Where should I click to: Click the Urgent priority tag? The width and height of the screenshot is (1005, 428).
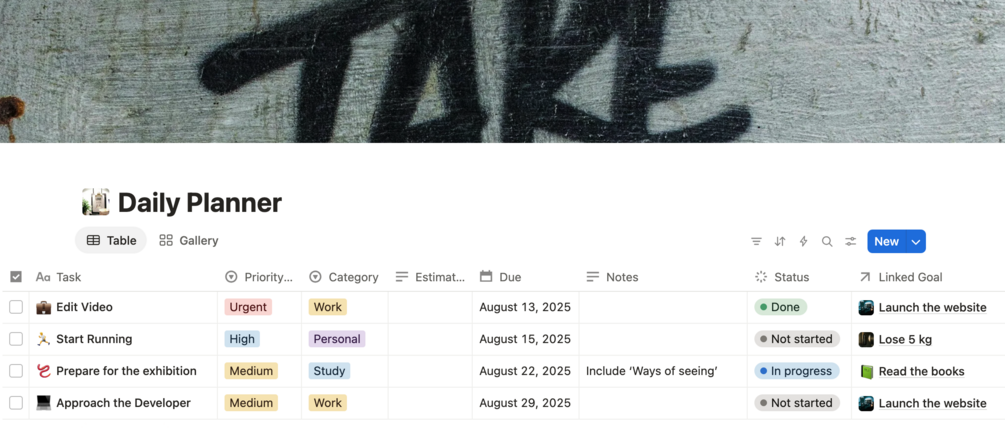coord(248,308)
